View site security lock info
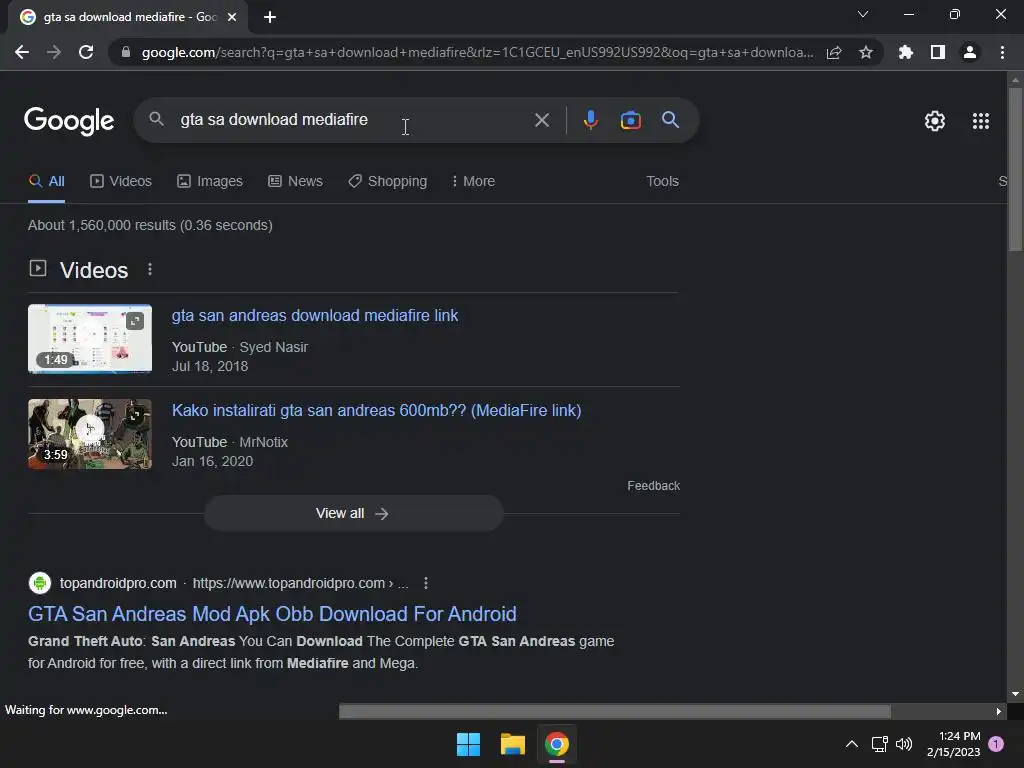This screenshot has width=1024, height=768. [x=126, y=52]
